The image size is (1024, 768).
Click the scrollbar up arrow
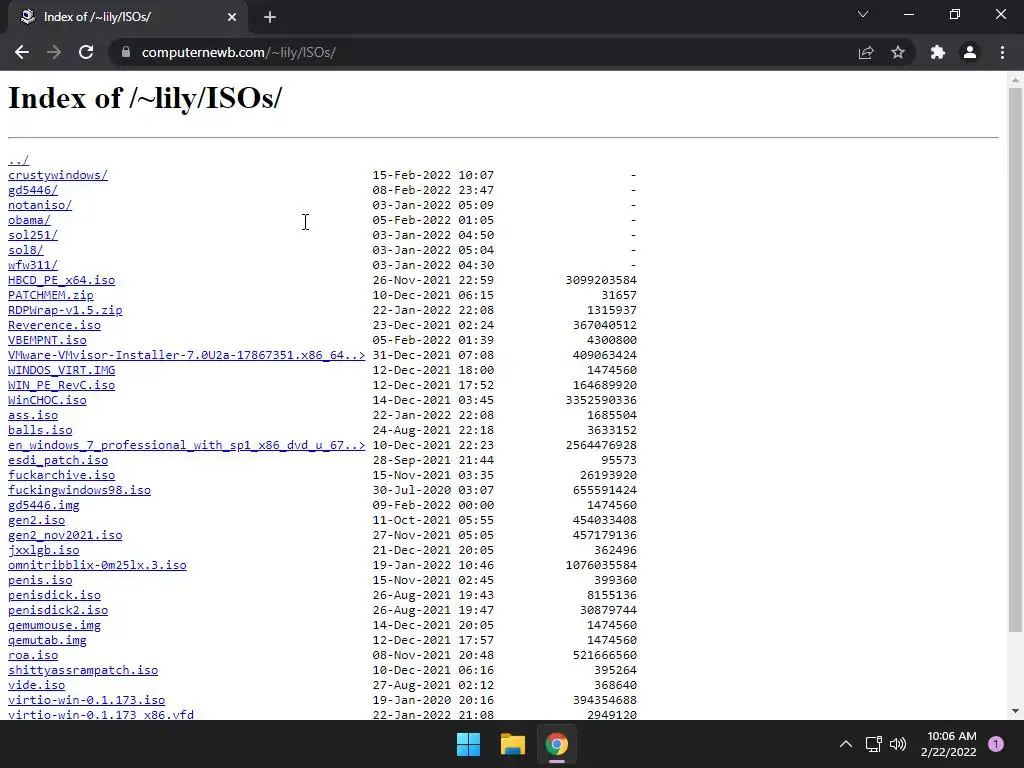1015,80
